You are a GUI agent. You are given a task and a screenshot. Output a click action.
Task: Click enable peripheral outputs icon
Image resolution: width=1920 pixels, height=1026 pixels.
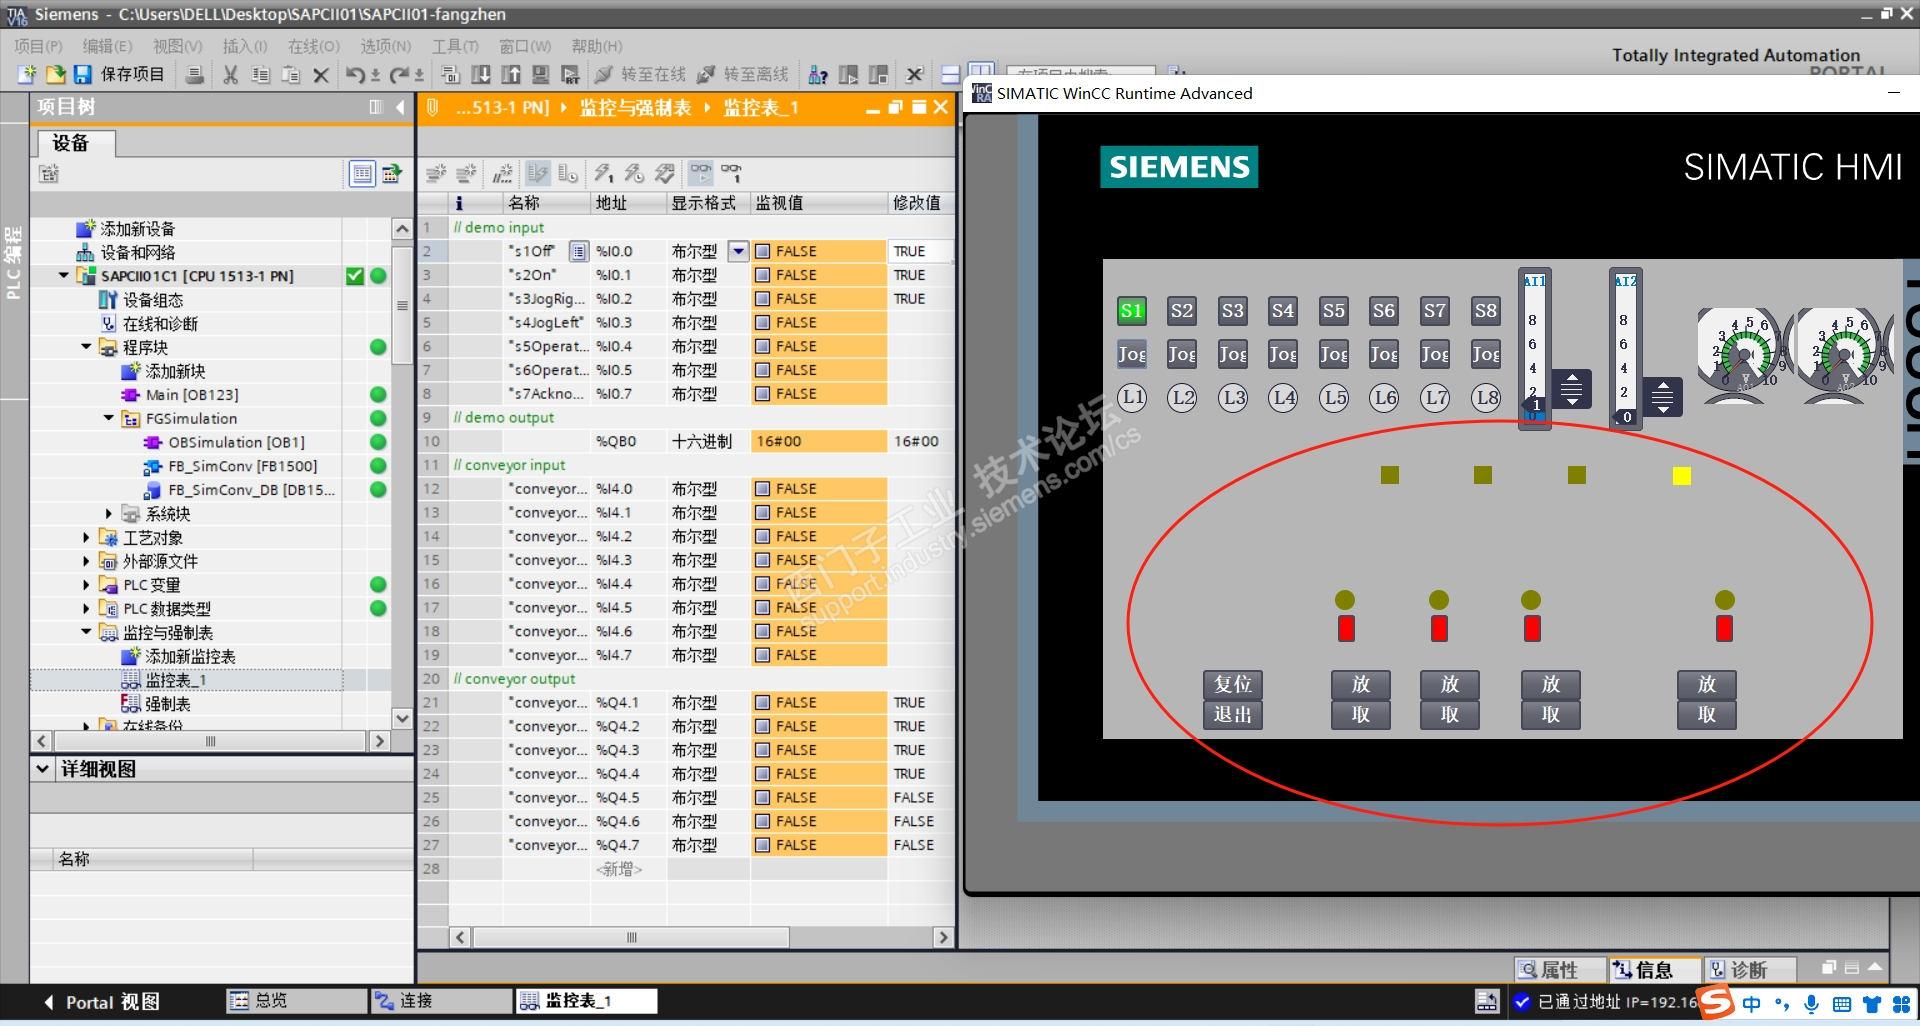[664, 173]
